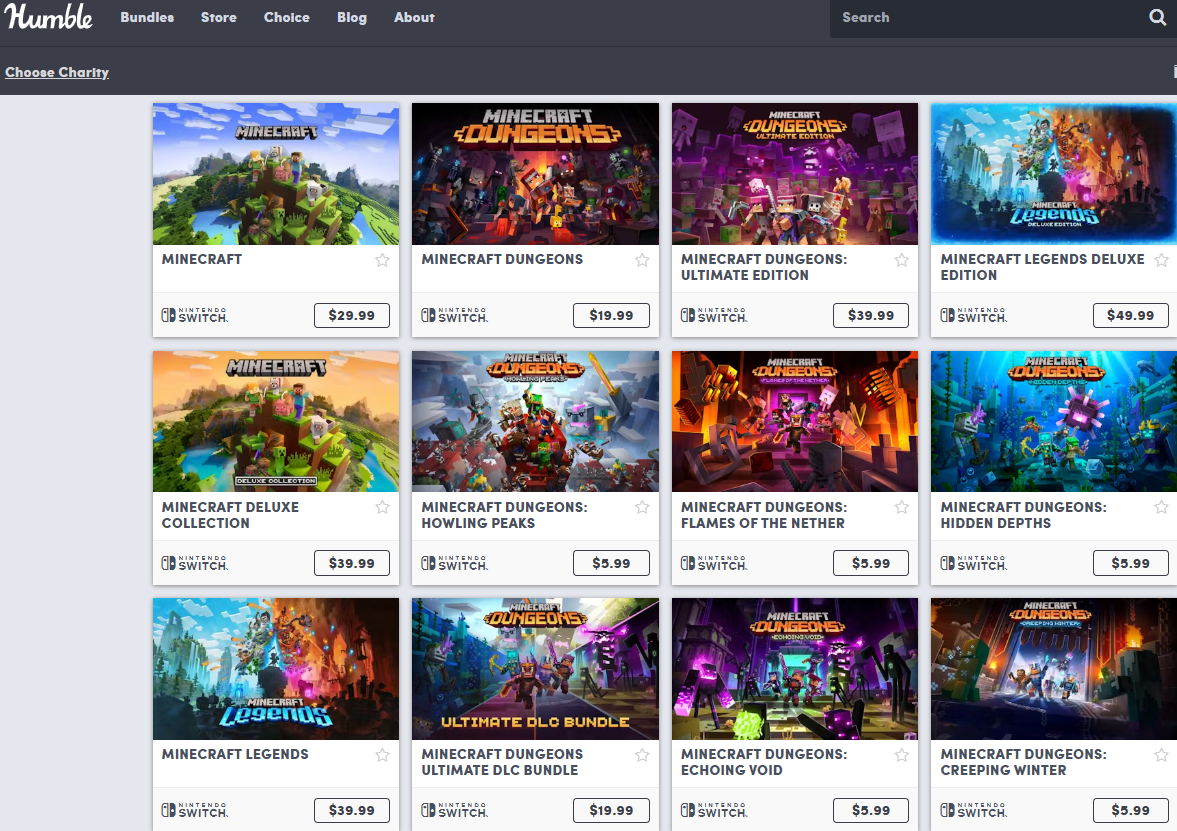Screen dimensions: 1177x831
Task: Open "MINECRAFT DUNGEONS: HOWLING PEAKS" title
Action: click(x=504, y=515)
